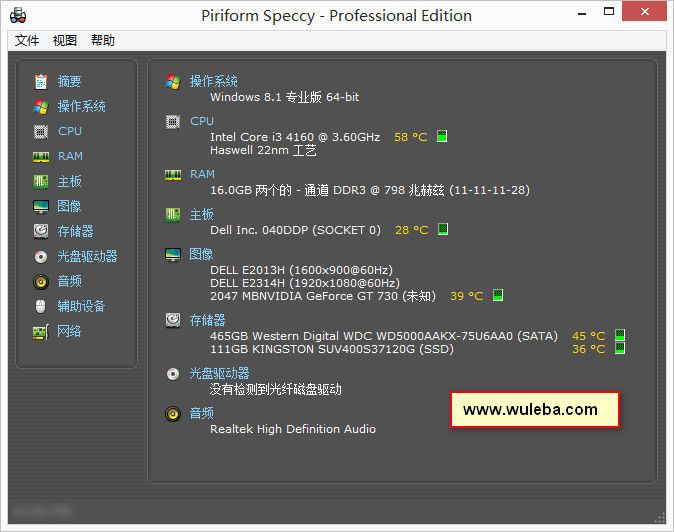Click the RAM stick icon in sidebar
The width and height of the screenshot is (674, 532).
(x=41, y=157)
